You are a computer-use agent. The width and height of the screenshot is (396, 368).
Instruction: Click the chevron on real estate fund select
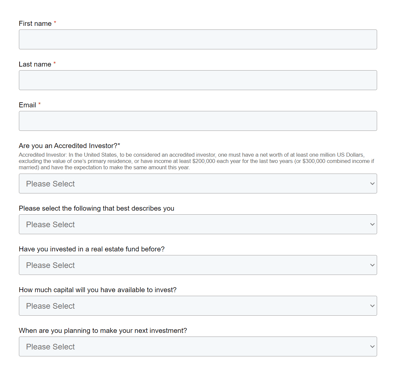372,265
